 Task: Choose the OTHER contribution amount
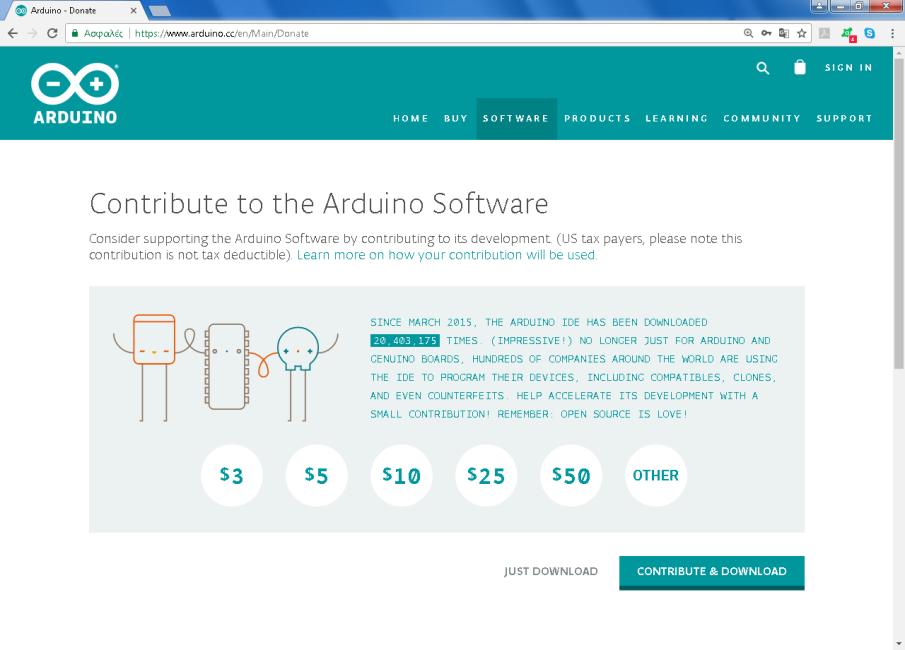656,475
